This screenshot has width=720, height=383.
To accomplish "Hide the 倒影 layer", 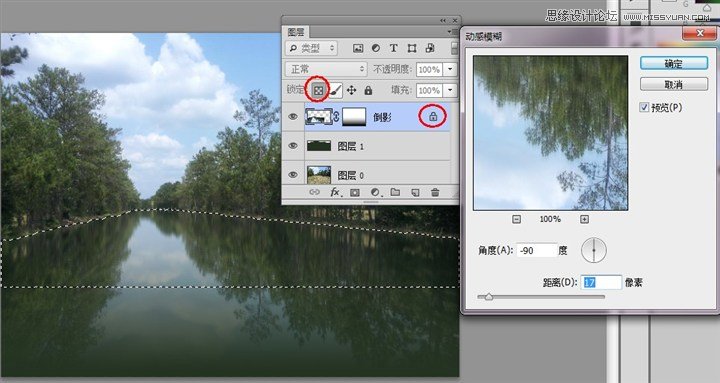I will click(293, 117).
